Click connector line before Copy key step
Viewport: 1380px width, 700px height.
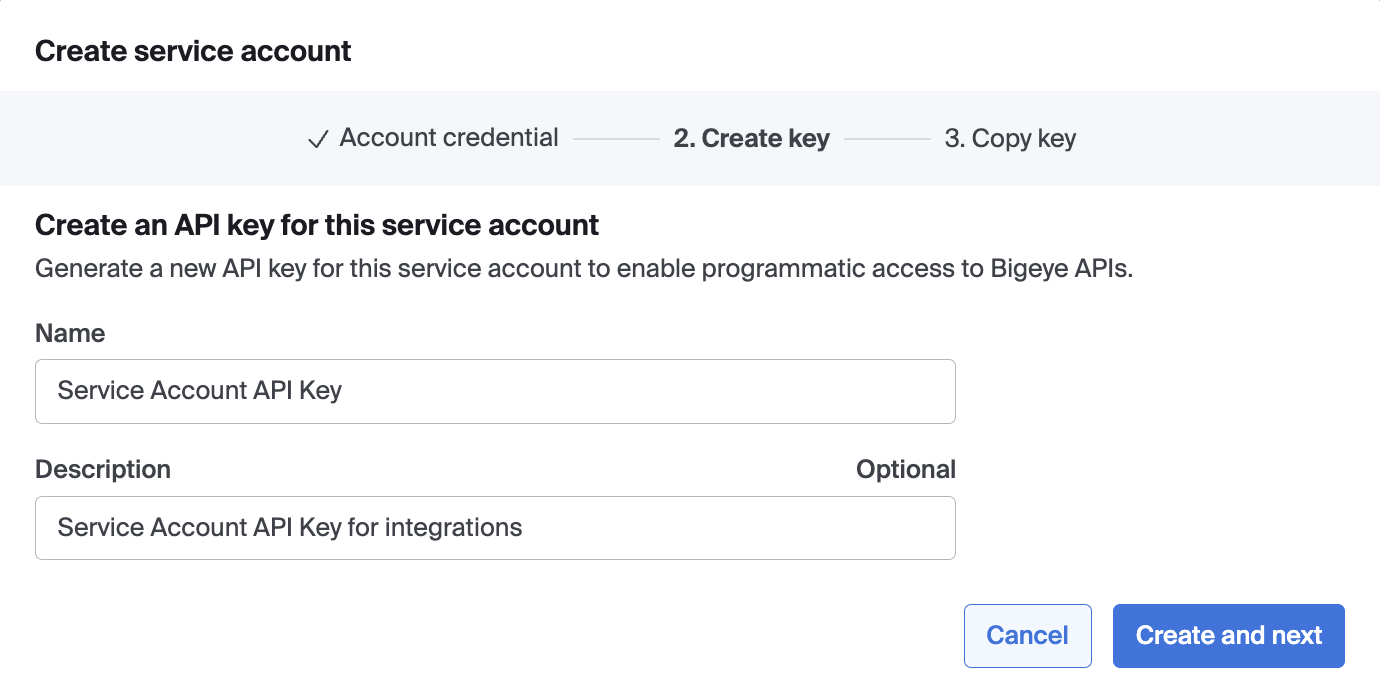coord(887,139)
